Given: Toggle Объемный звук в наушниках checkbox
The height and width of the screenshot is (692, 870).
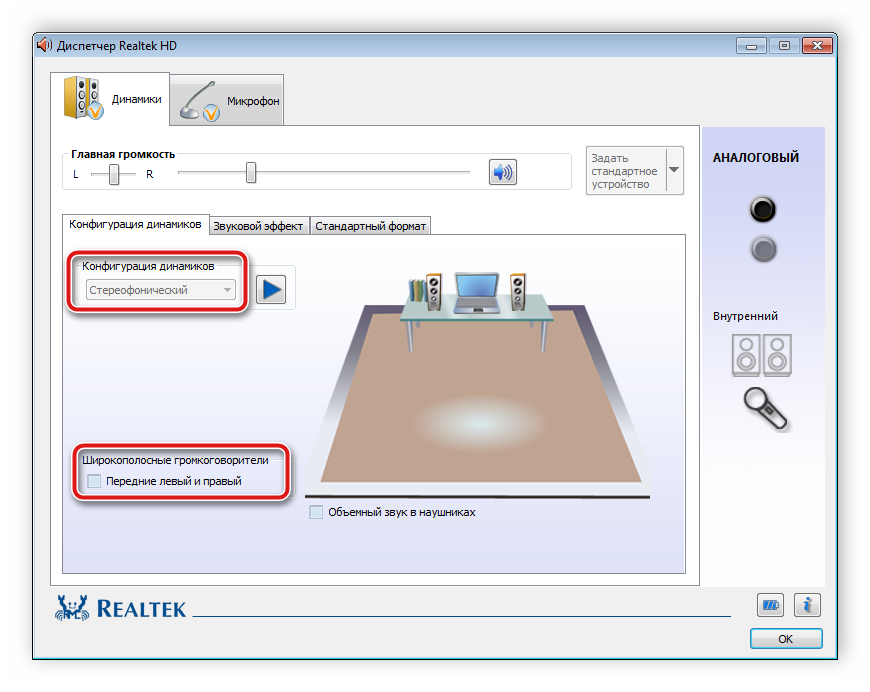Looking at the screenshot, I should click(x=316, y=512).
